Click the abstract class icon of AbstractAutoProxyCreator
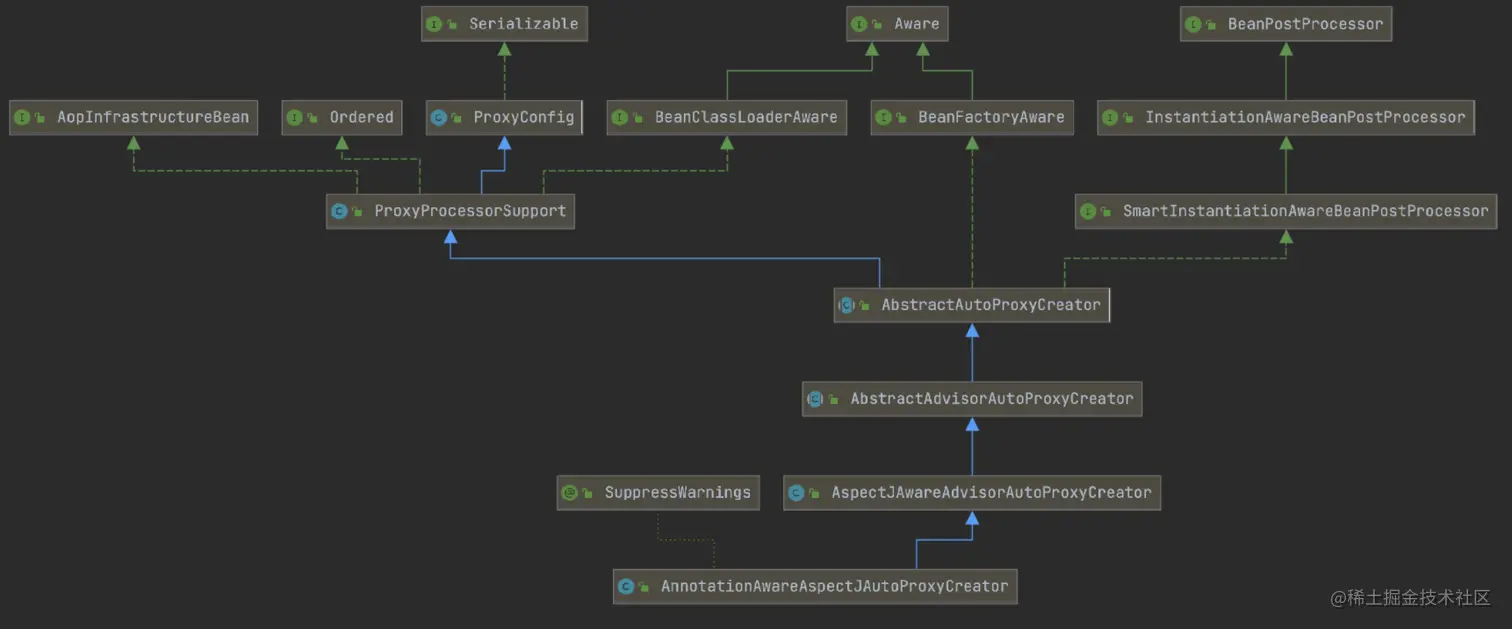The width and height of the screenshot is (1512, 629). (x=846, y=305)
